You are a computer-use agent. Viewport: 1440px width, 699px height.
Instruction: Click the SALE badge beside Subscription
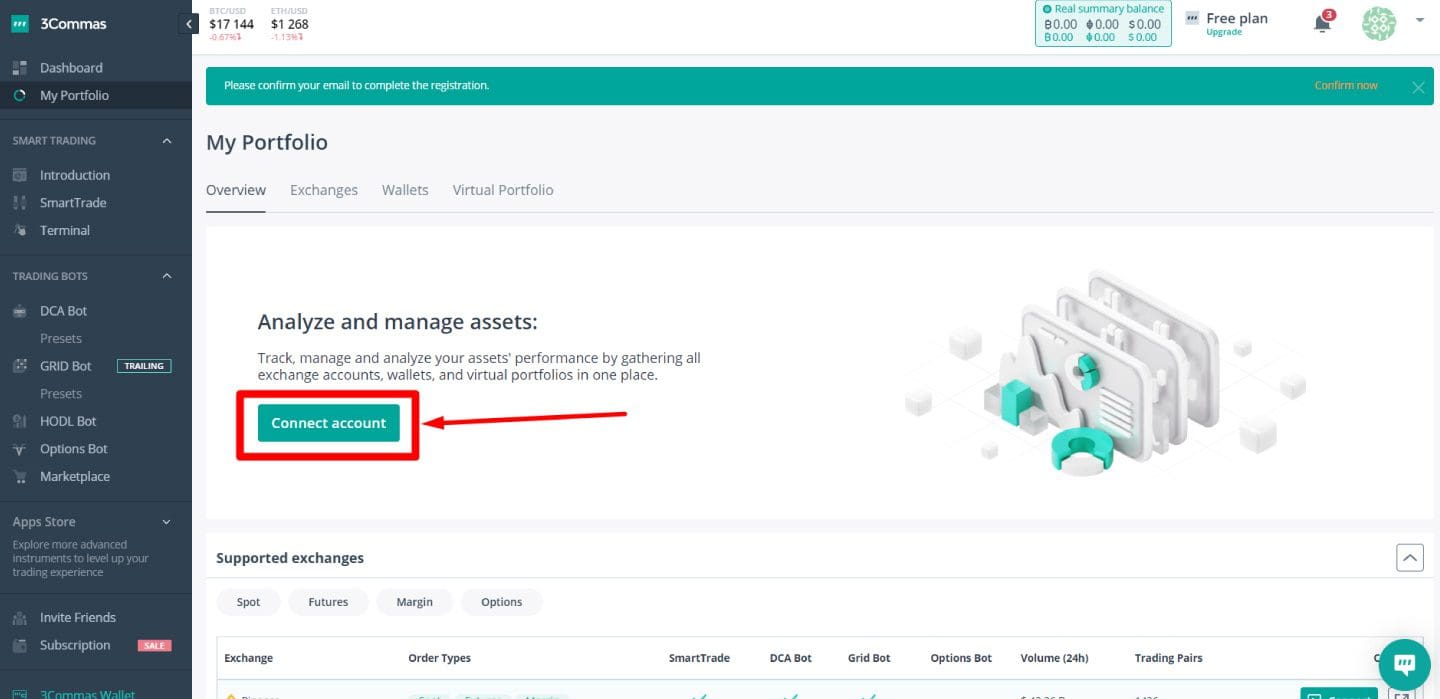pos(154,645)
